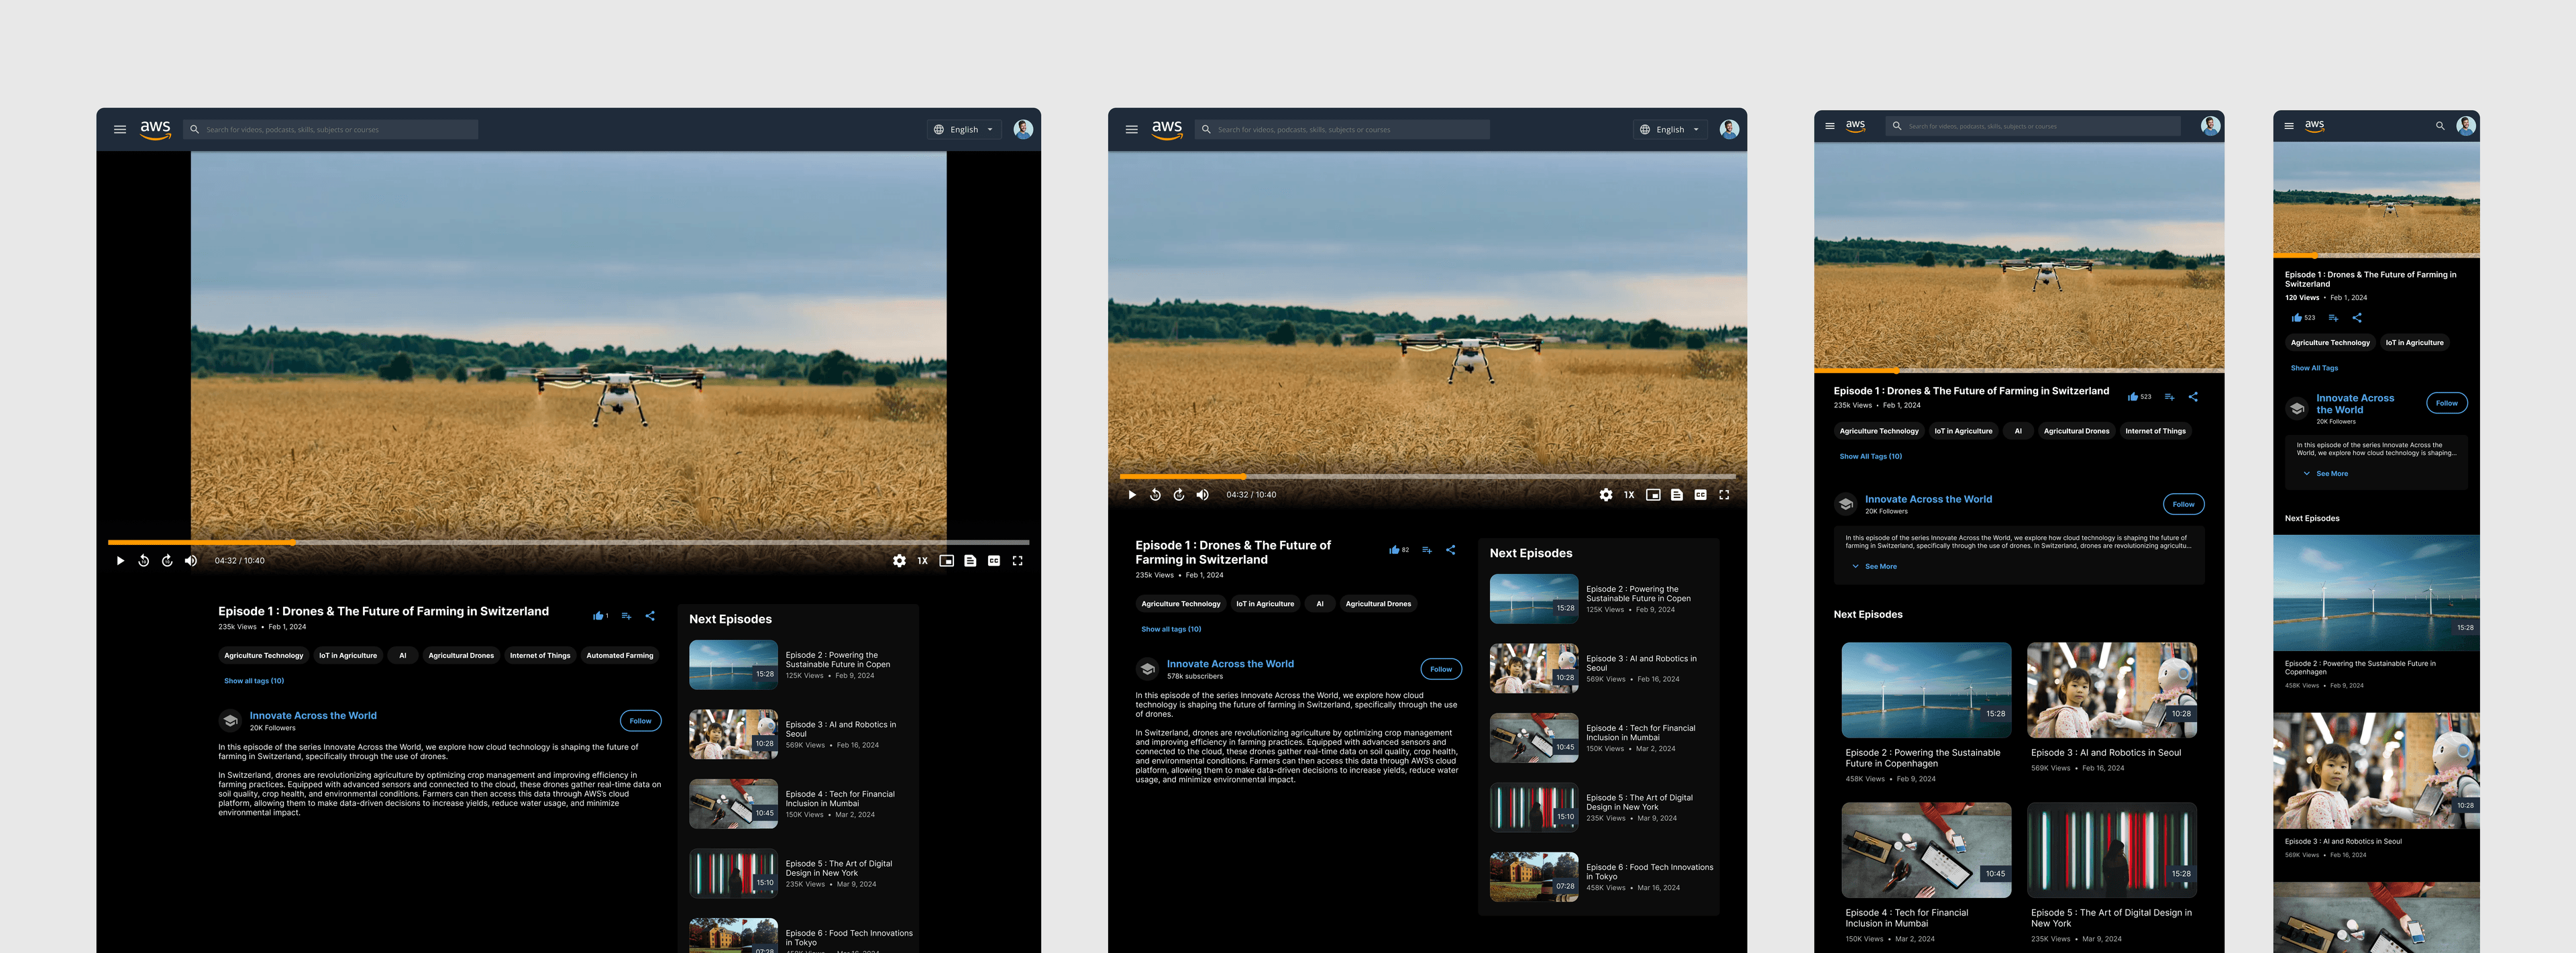2576x953 pixels.
Task: Skip forward 10 seconds in the first frame player
Action: [167, 561]
